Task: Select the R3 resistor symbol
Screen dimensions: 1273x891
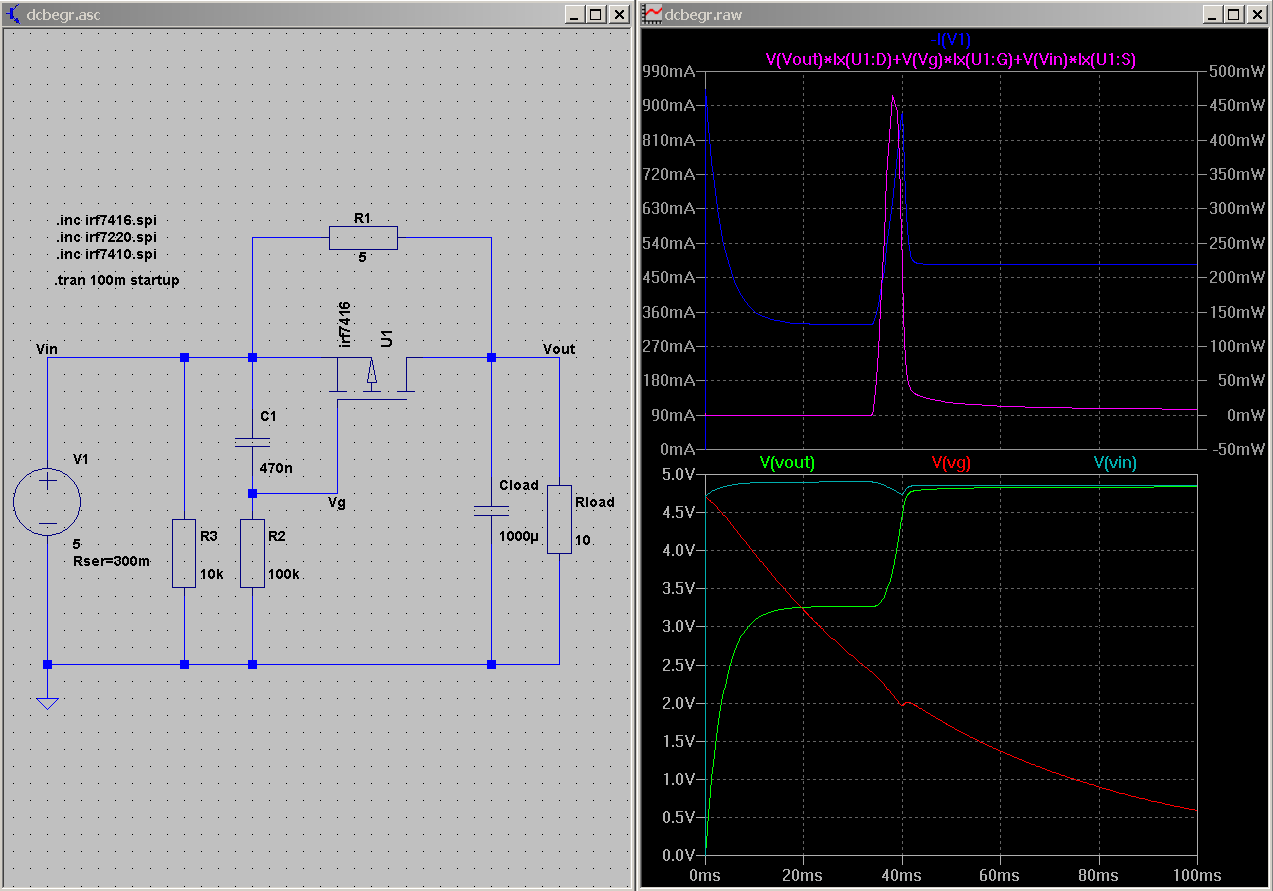Action: (x=184, y=553)
